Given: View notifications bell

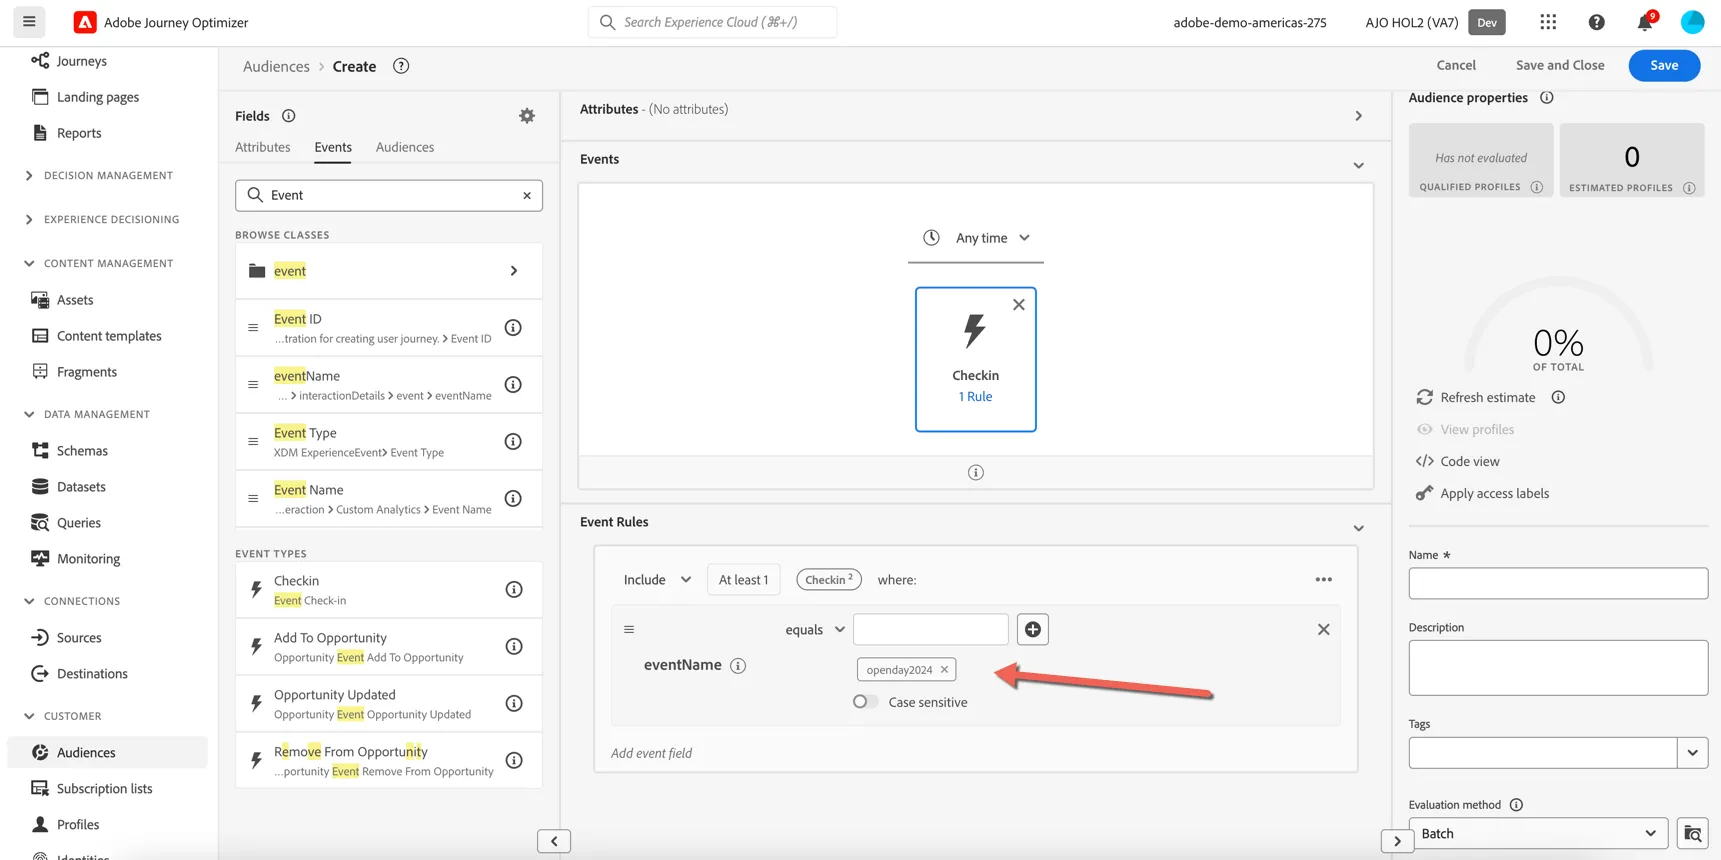Looking at the screenshot, I should (1644, 22).
